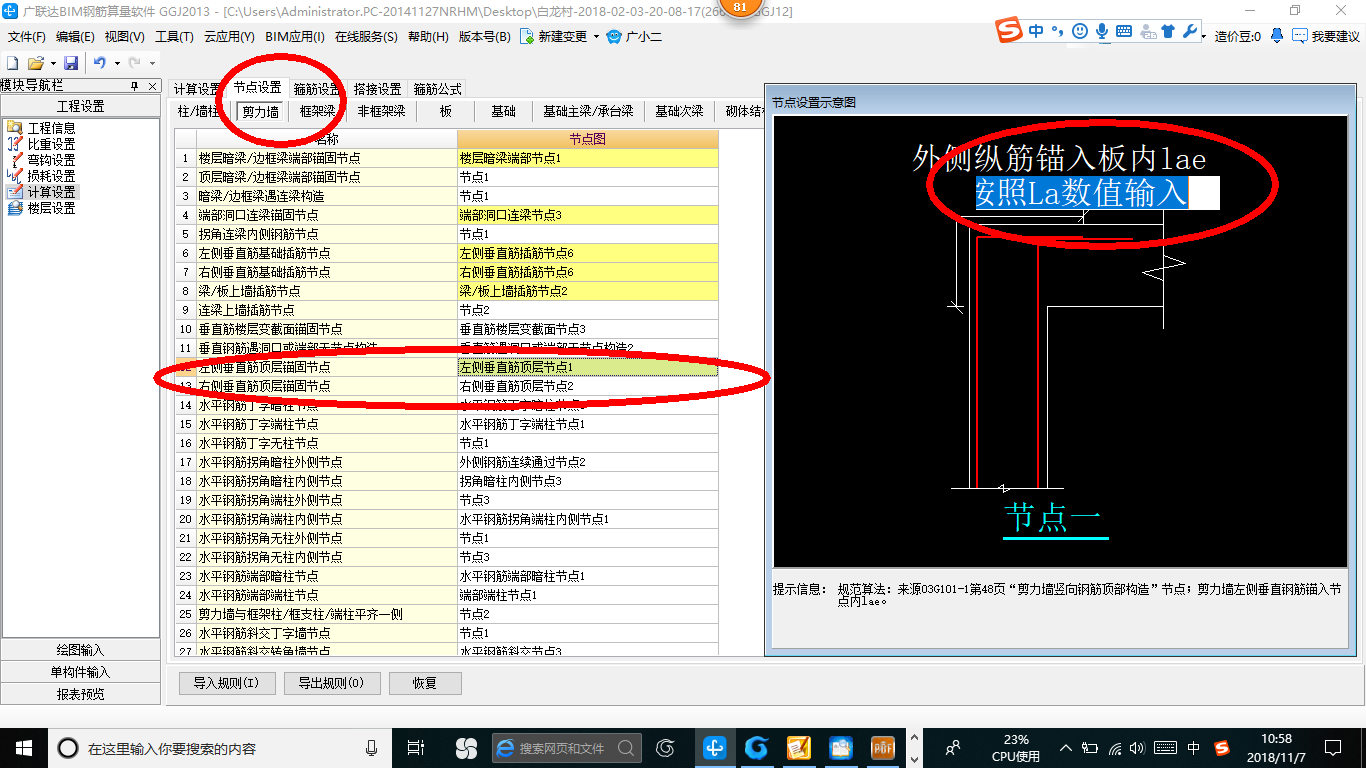Open the 工具(T) menu
The height and width of the screenshot is (768, 1366).
click(174, 37)
